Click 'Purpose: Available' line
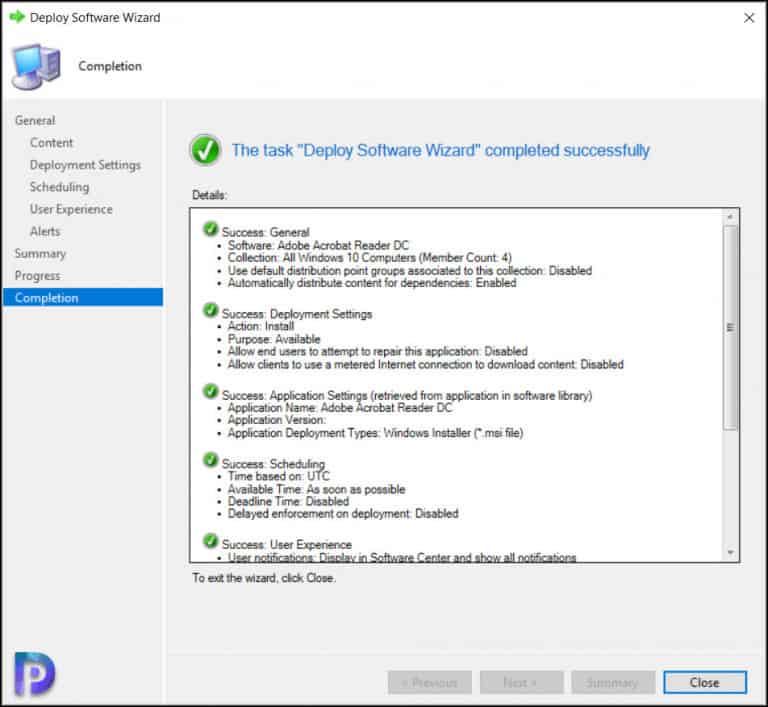The width and height of the screenshot is (768, 707). point(274,339)
